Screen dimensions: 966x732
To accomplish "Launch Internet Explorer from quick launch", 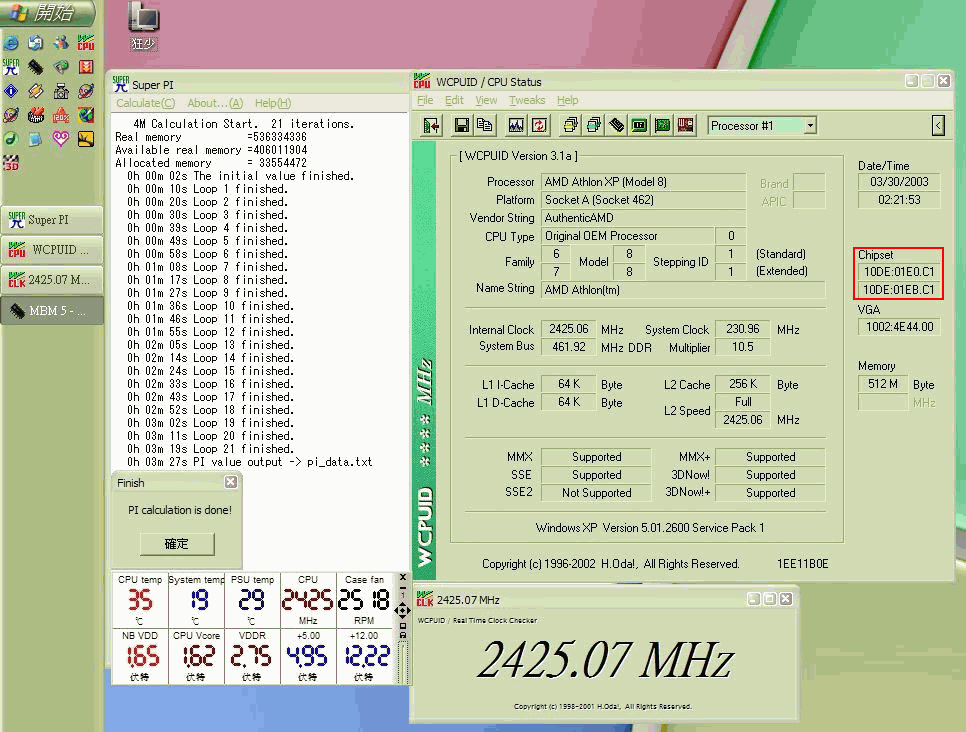I will (x=11, y=42).
